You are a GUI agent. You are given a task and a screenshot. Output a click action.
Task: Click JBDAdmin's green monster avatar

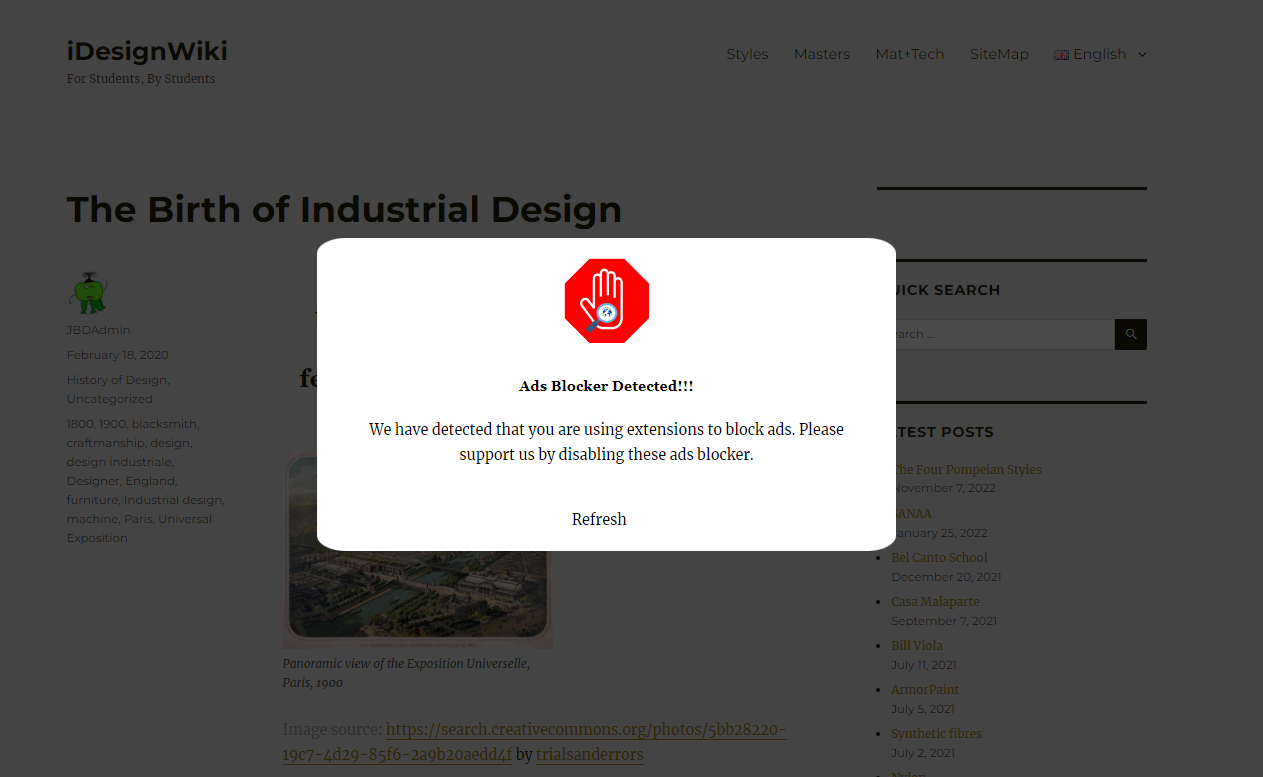coord(88,292)
